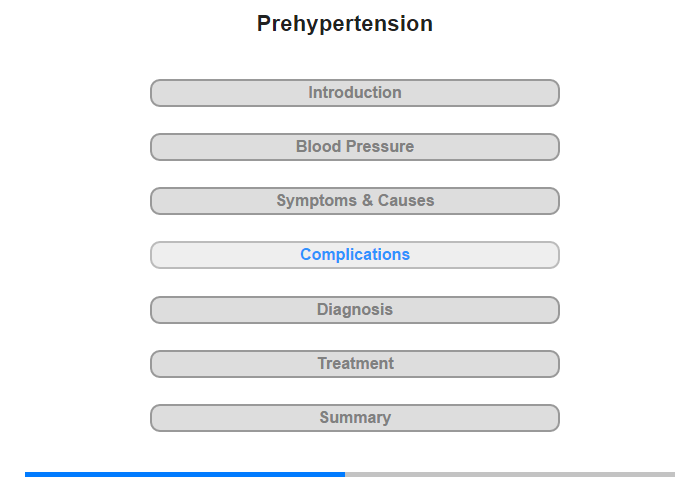700x480 pixels.
Task: Click the blue filled part of progress bar
Action: (185, 474)
